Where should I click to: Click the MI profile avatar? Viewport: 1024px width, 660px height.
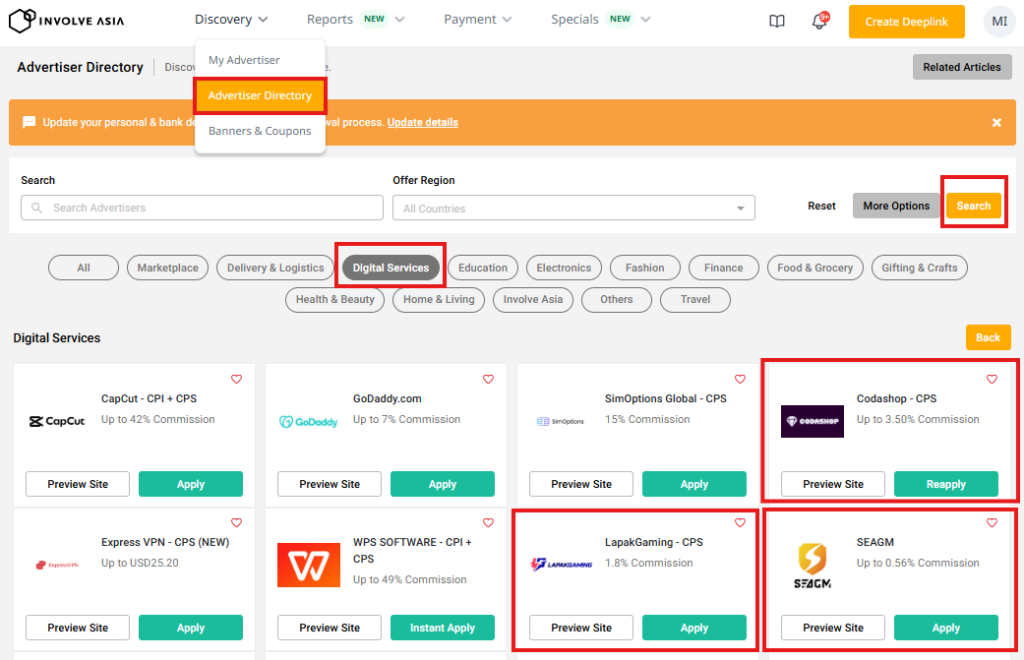998,21
